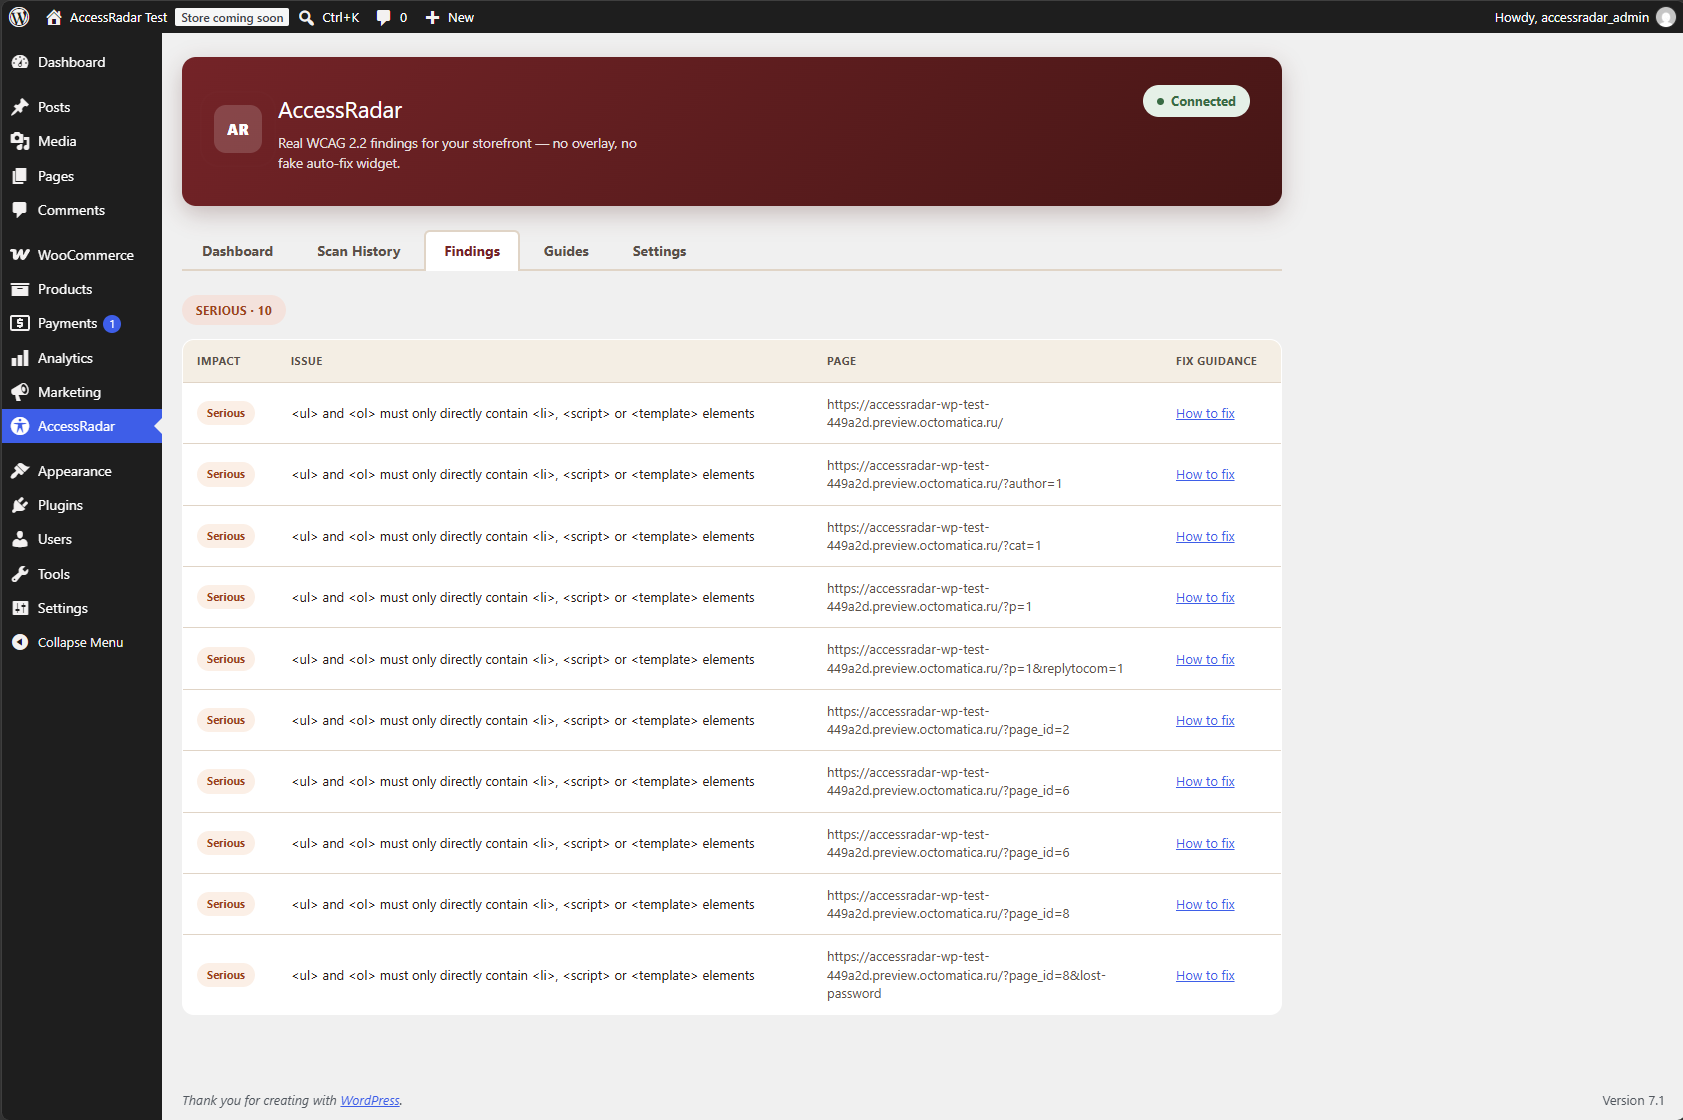Click the issue text in ?cat=1 row

[x=523, y=536]
